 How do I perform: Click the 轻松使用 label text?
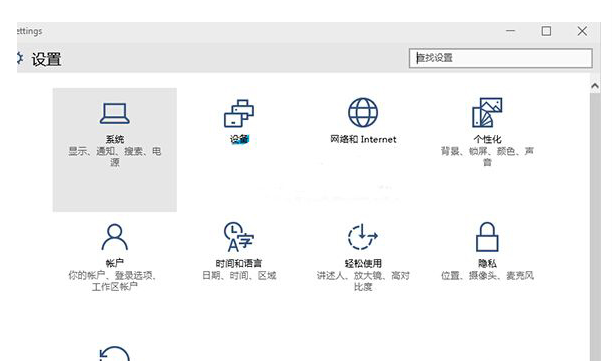point(363,263)
